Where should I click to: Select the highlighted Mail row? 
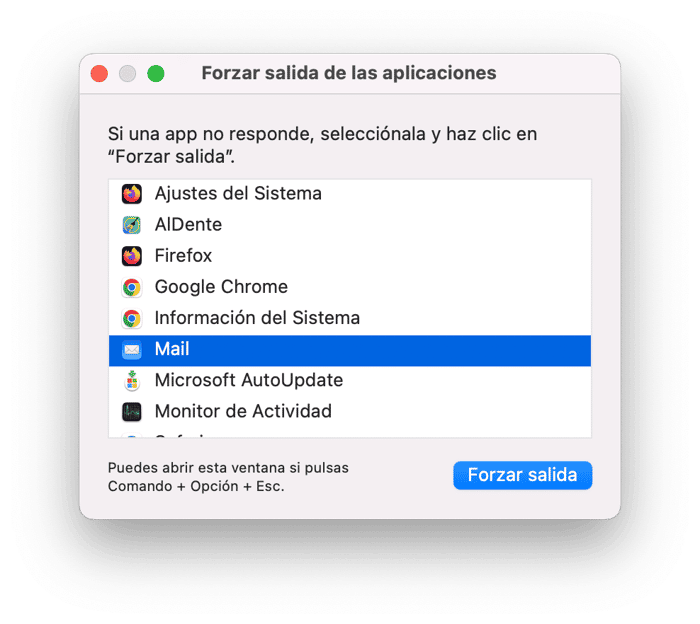[x=350, y=351]
